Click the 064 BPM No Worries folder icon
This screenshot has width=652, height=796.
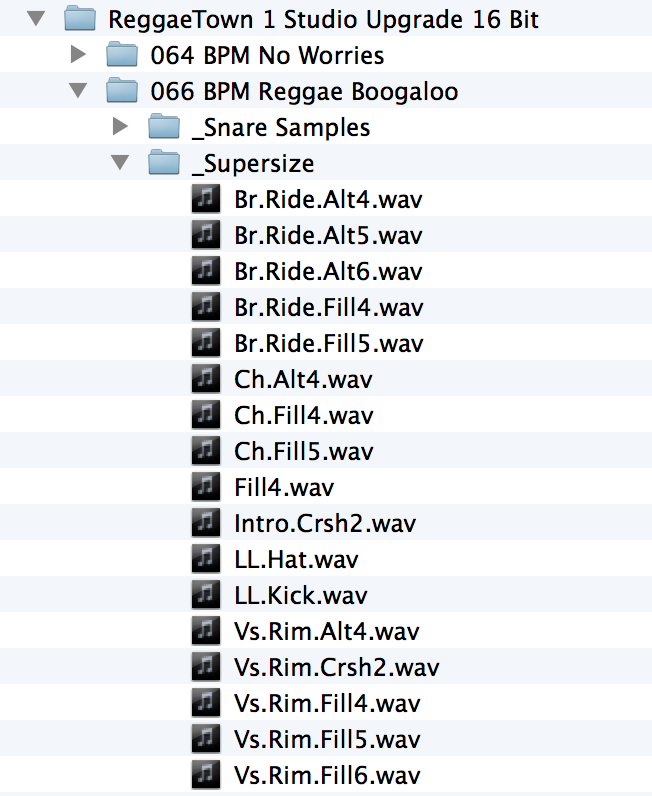[x=121, y=55]
